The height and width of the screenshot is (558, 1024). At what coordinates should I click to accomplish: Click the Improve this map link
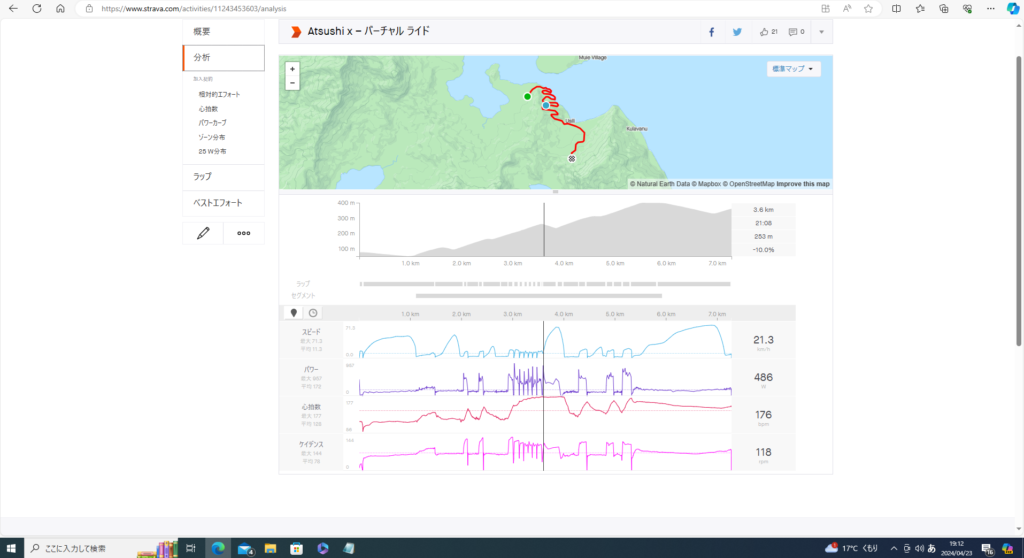(x=802, y=184)
